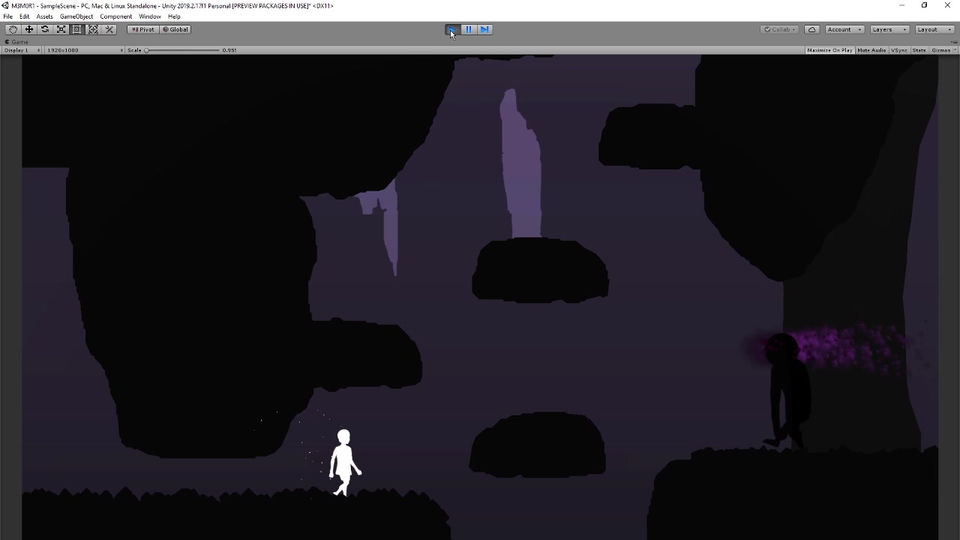Open the Layout dropdown
960x540 pixels.
click(x=934, y=29)
